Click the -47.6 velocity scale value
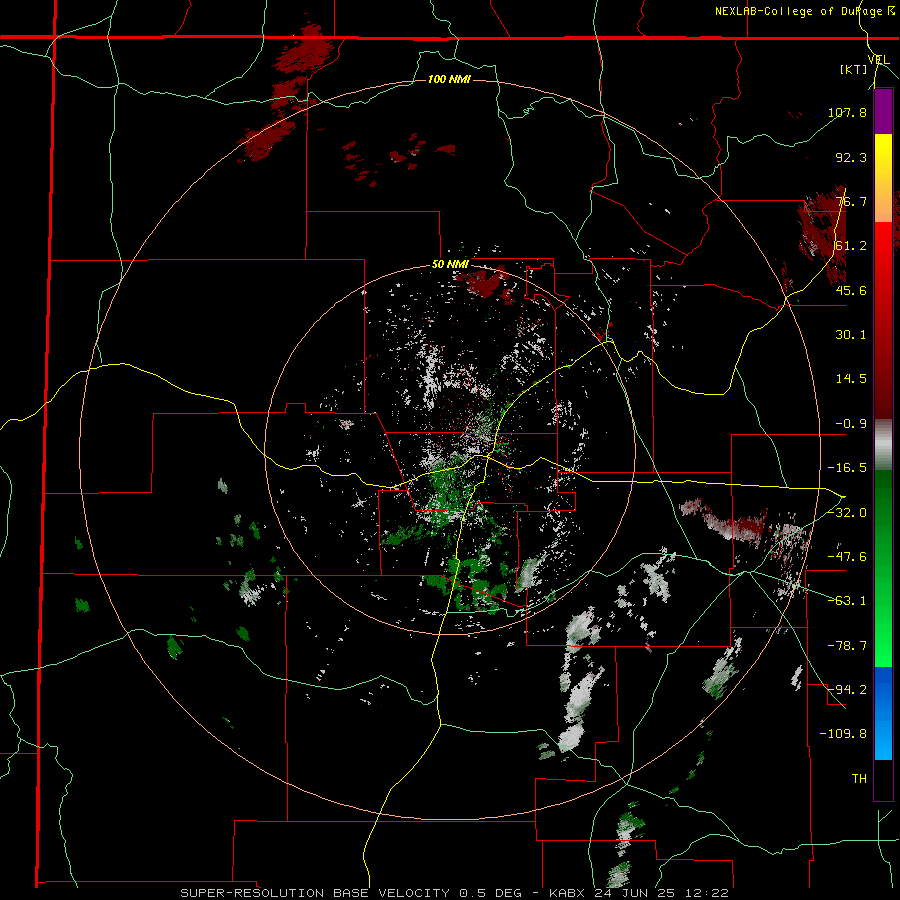 (x=847, y=557)
